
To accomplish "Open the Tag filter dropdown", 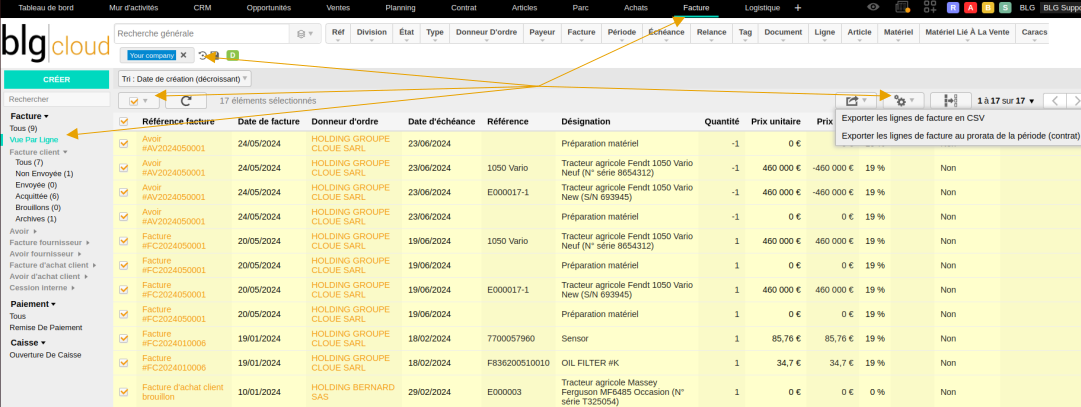I will tap(745, 33).
